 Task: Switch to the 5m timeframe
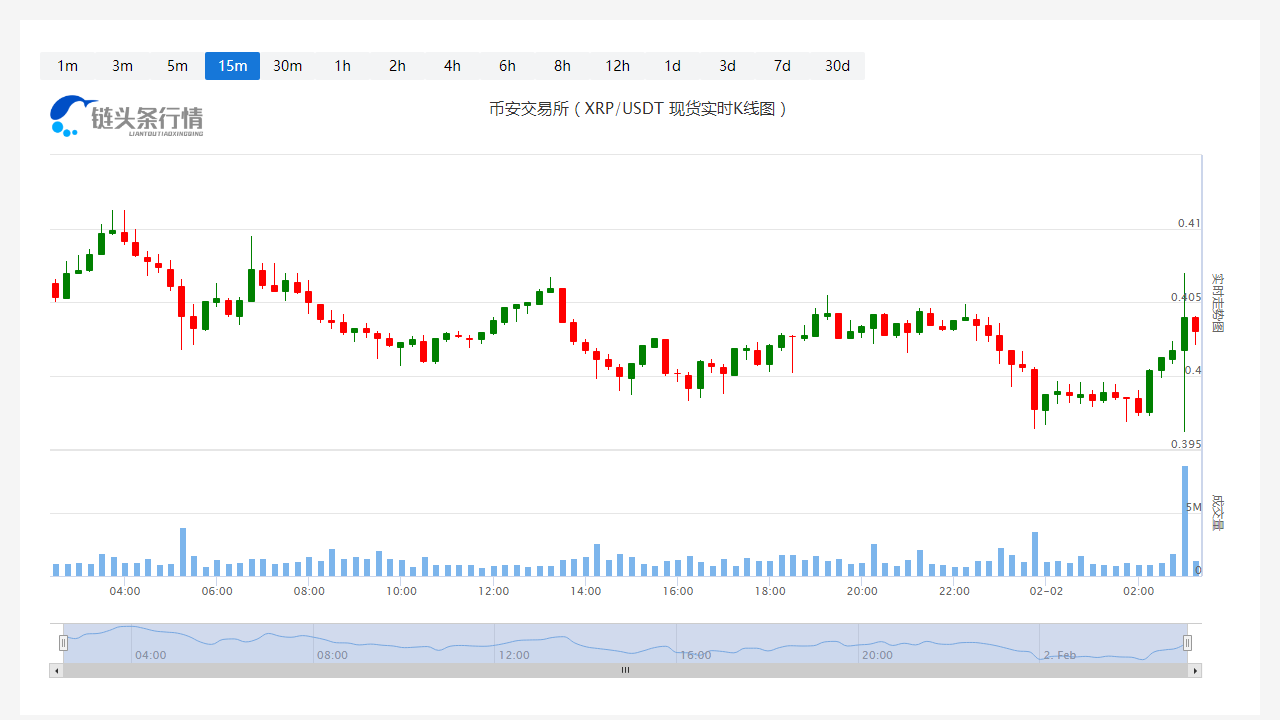177,66
